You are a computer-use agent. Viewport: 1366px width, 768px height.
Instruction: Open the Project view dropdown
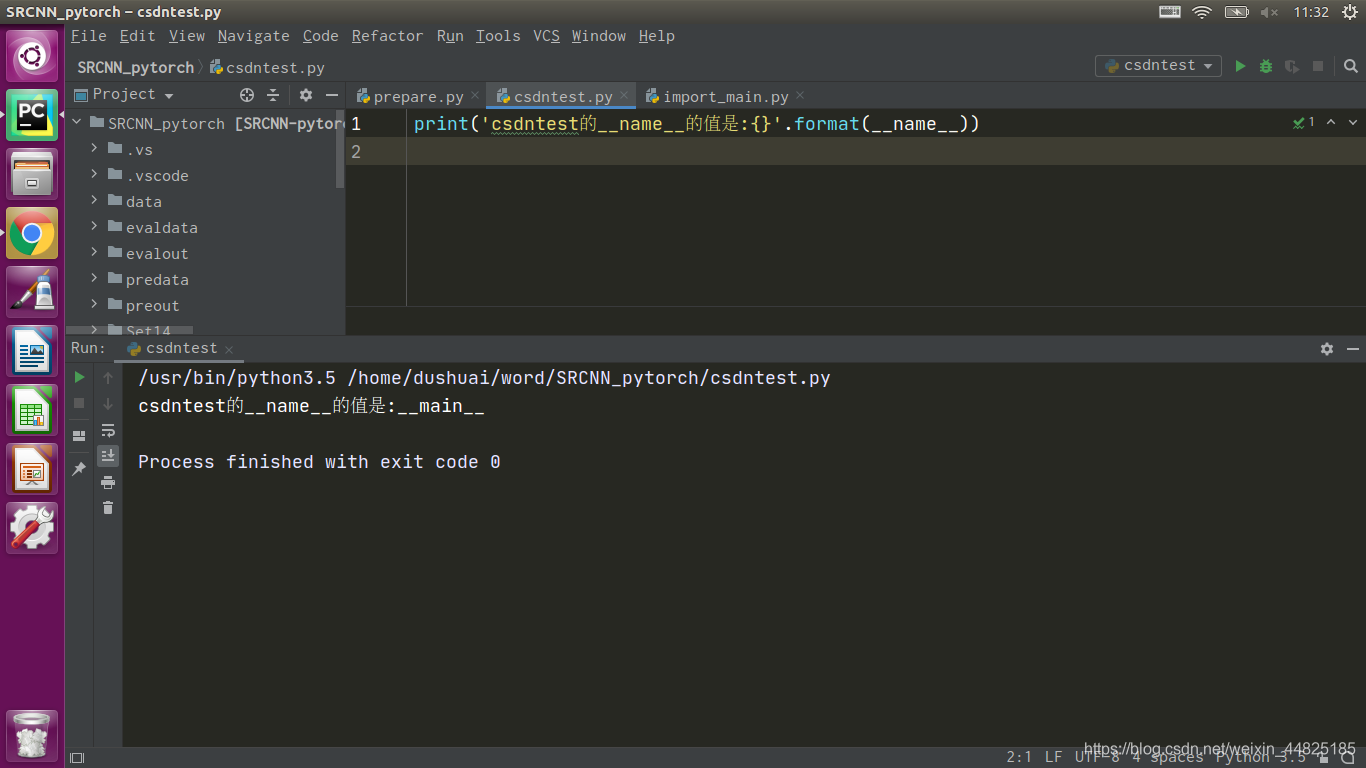coord(124,95)
